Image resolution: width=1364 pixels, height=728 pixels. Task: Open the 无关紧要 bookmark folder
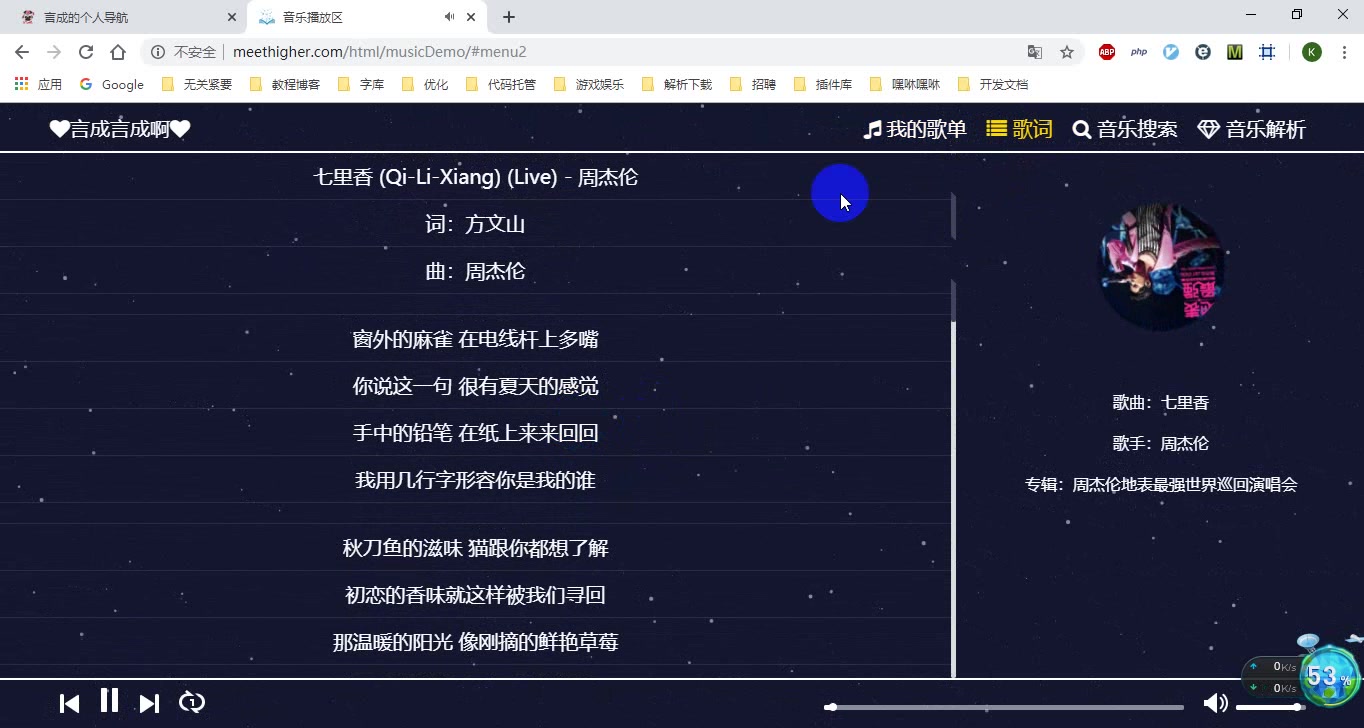(x=197, y=84)
